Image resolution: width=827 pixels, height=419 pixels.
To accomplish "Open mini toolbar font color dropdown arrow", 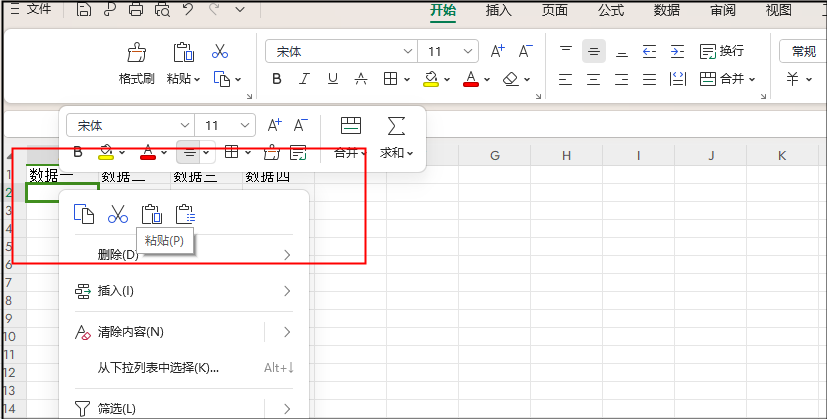I will [164, 153].
